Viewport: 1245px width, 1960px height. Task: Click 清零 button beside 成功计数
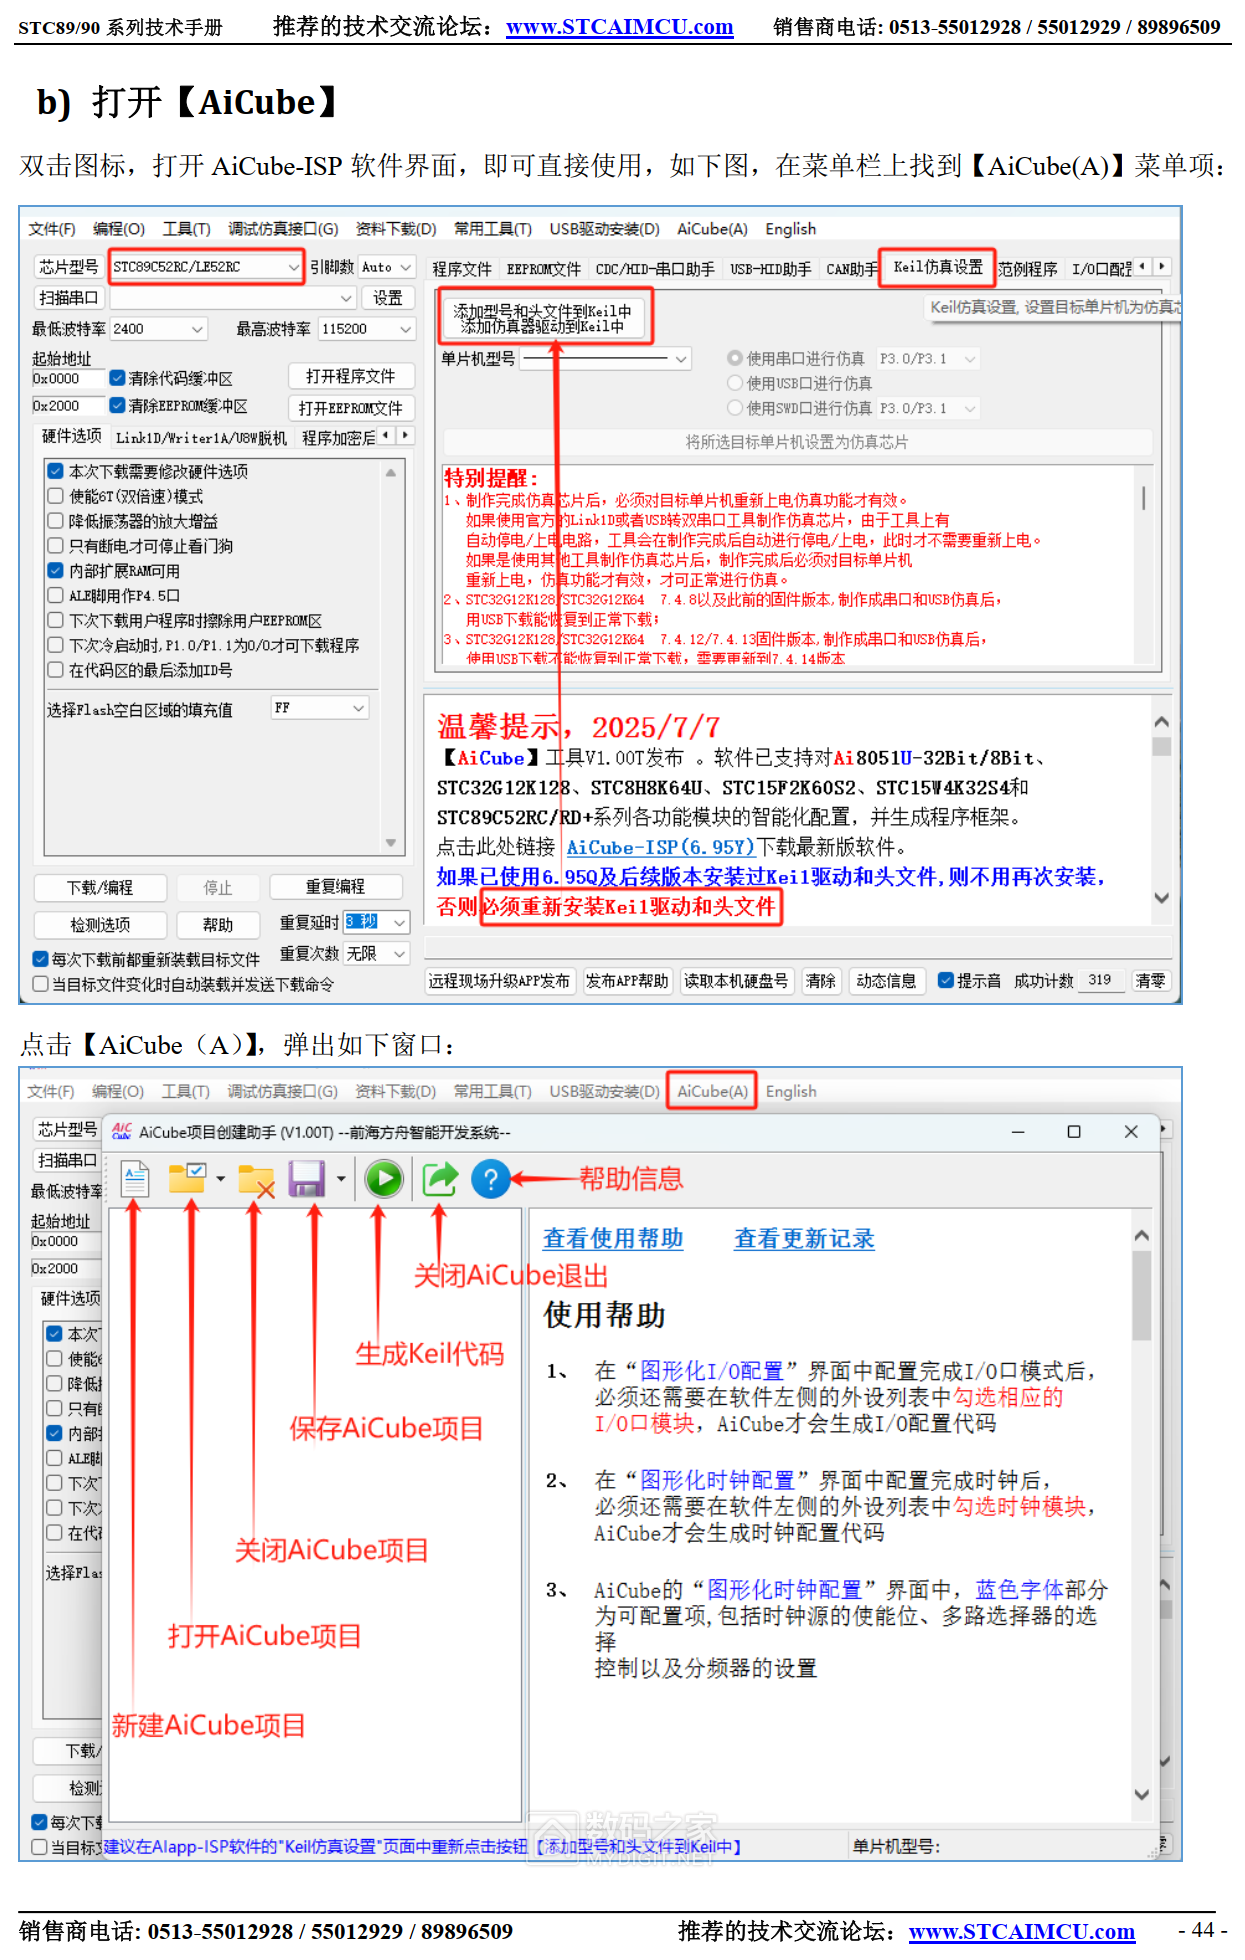(1150, 981)
